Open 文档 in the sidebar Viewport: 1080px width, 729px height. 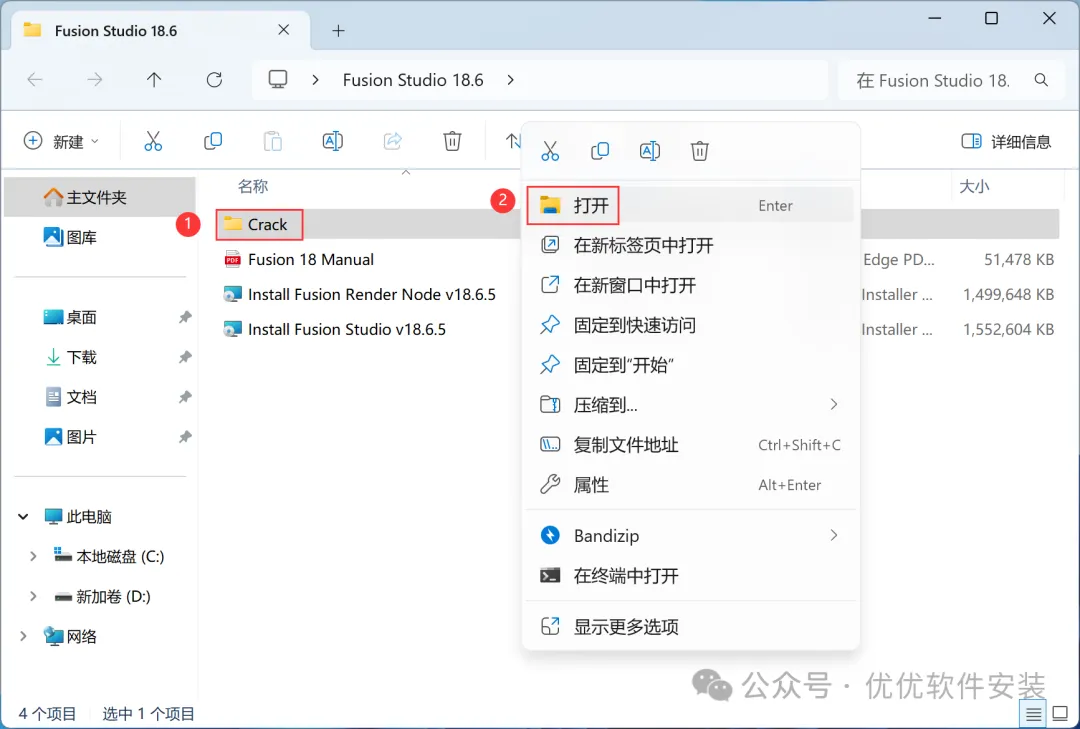point(71,397)
